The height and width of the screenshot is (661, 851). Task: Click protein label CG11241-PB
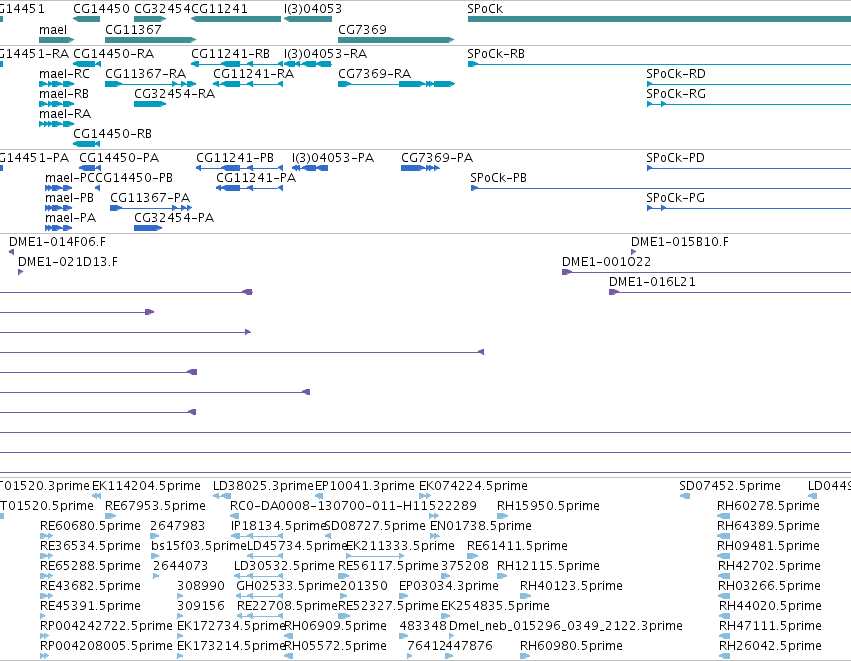point(234,158)
